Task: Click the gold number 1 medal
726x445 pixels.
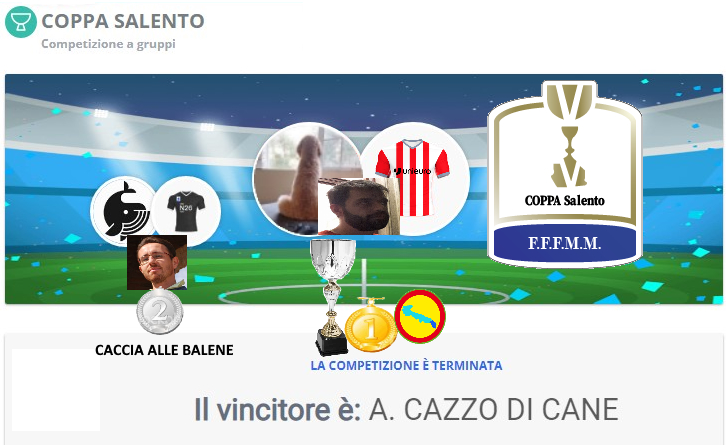Action: 371,325
